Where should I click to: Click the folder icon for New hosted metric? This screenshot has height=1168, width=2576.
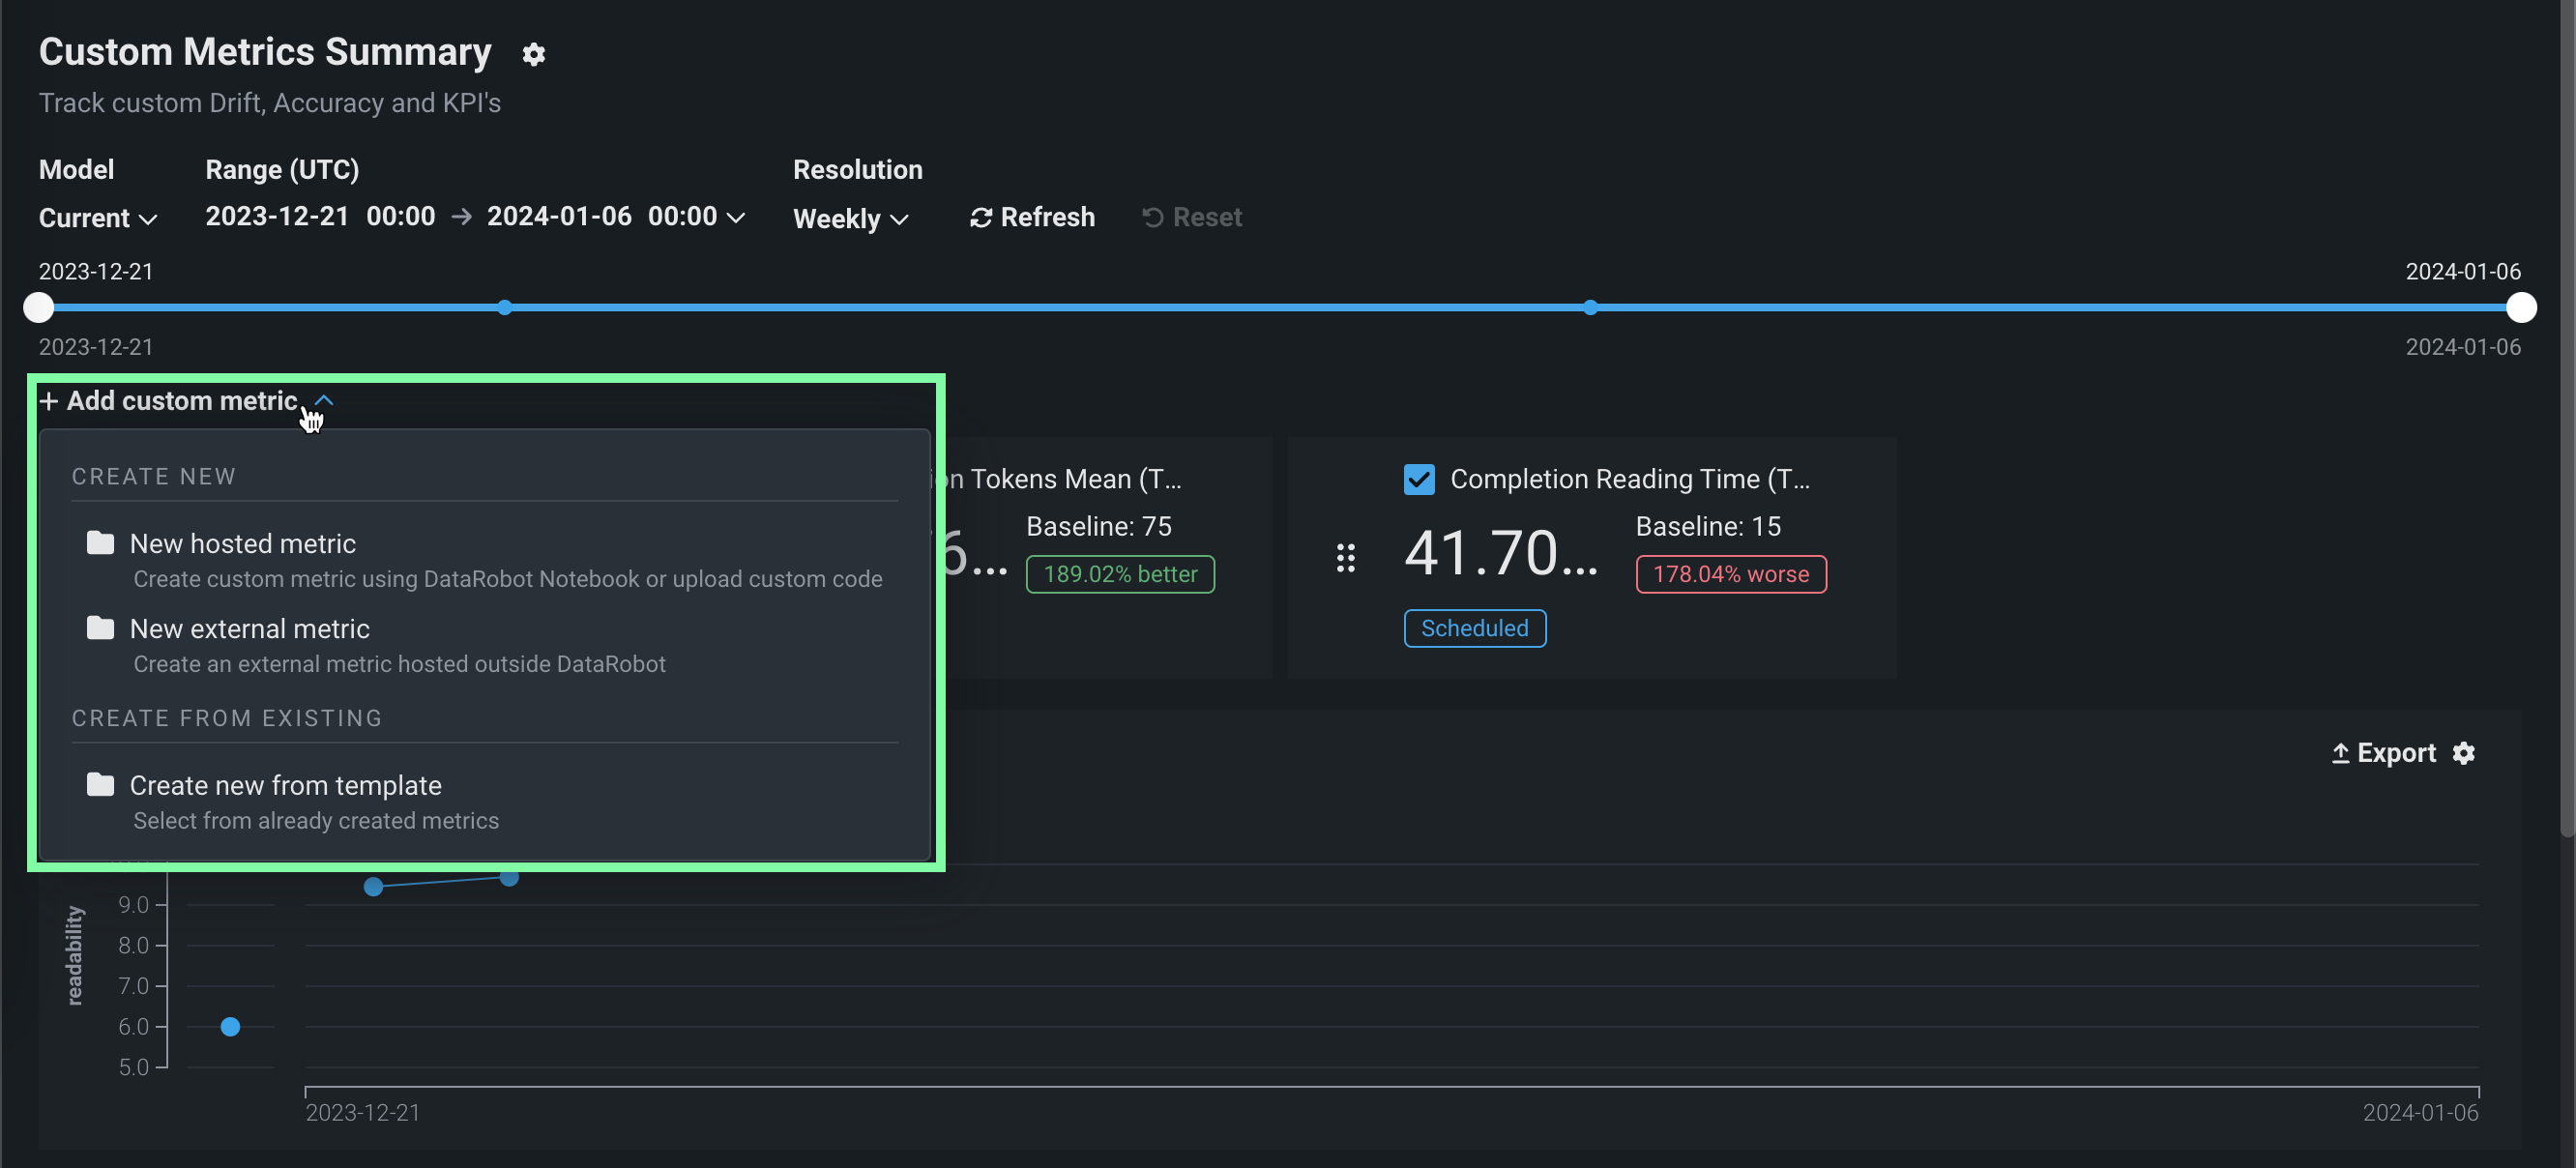point(100,543)
